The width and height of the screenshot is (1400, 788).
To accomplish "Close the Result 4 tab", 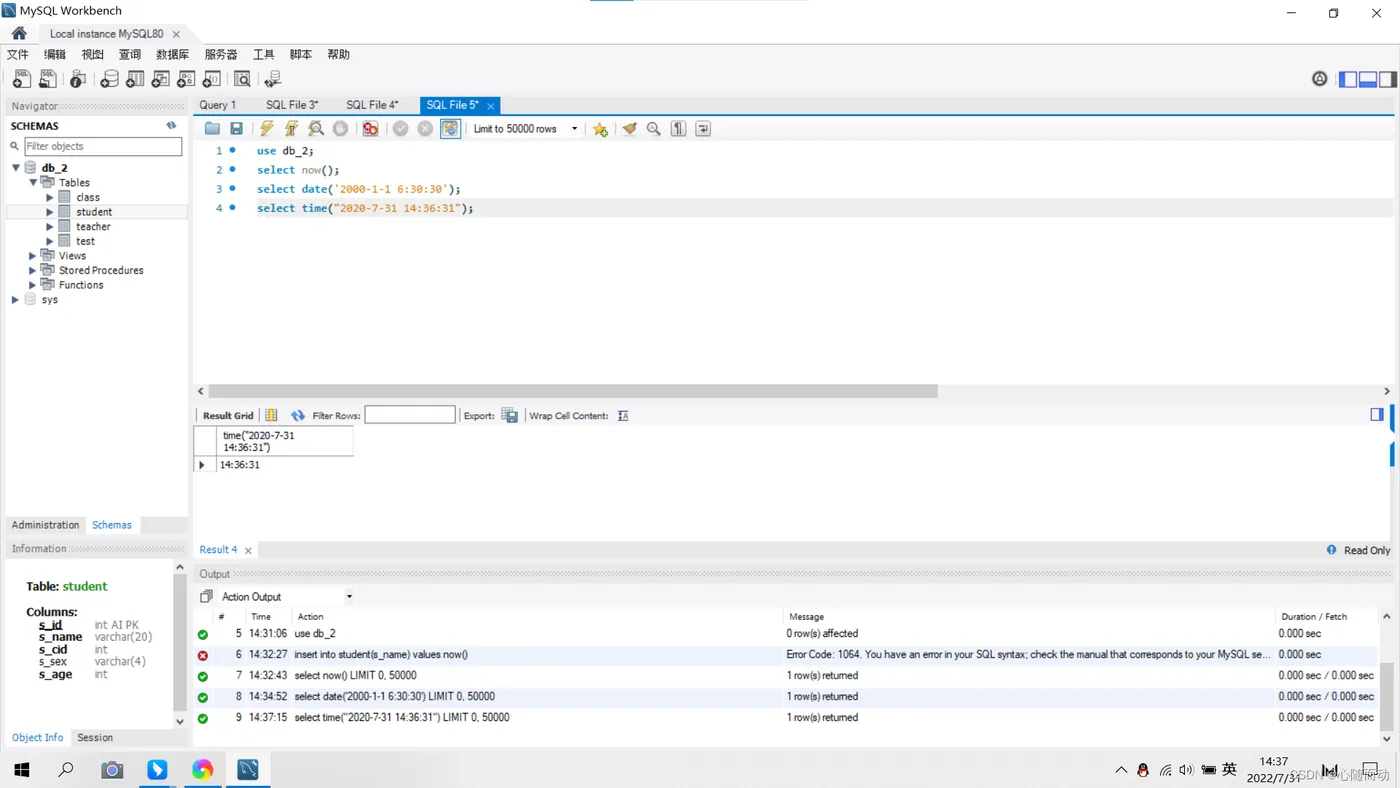I will [249, 551].
